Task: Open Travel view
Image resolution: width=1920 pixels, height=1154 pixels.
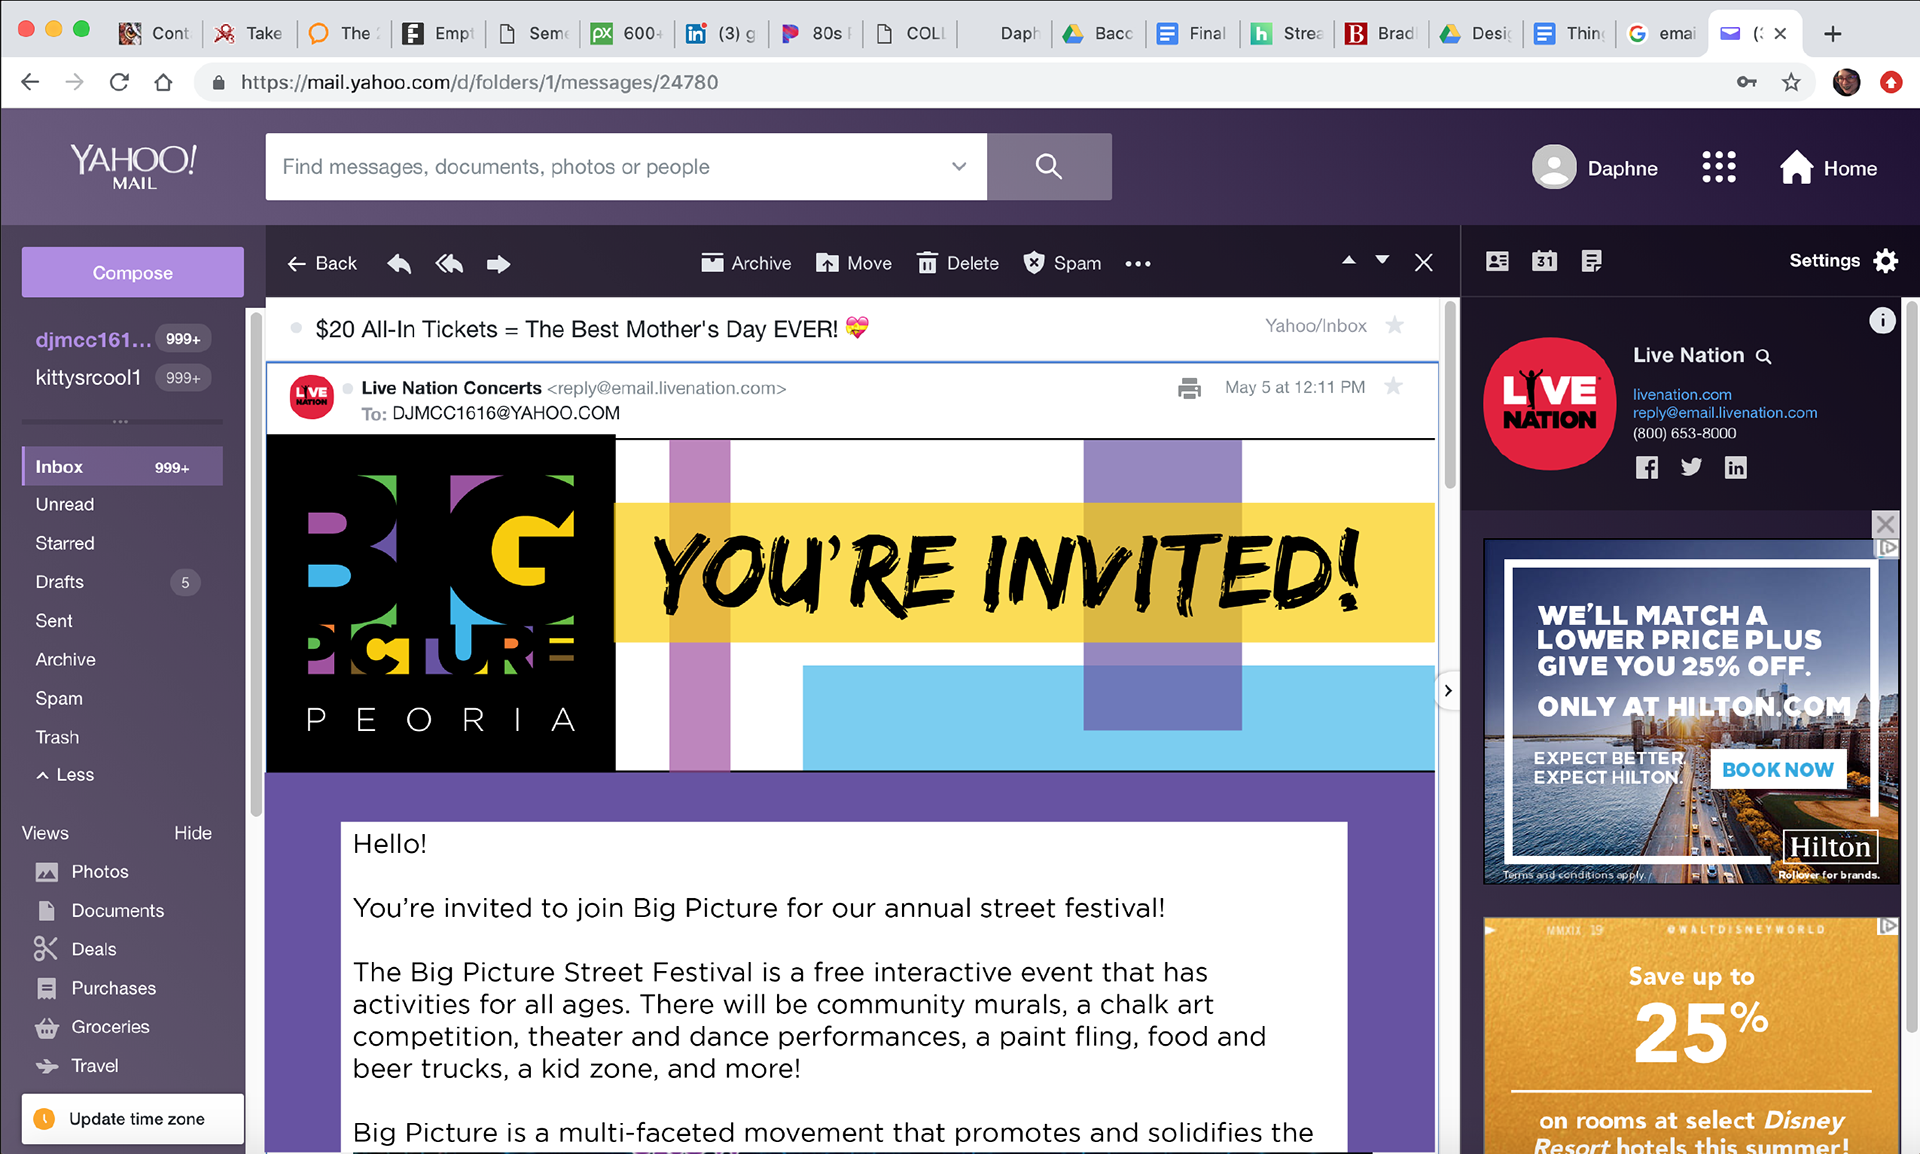Action: pos(77,1066)
